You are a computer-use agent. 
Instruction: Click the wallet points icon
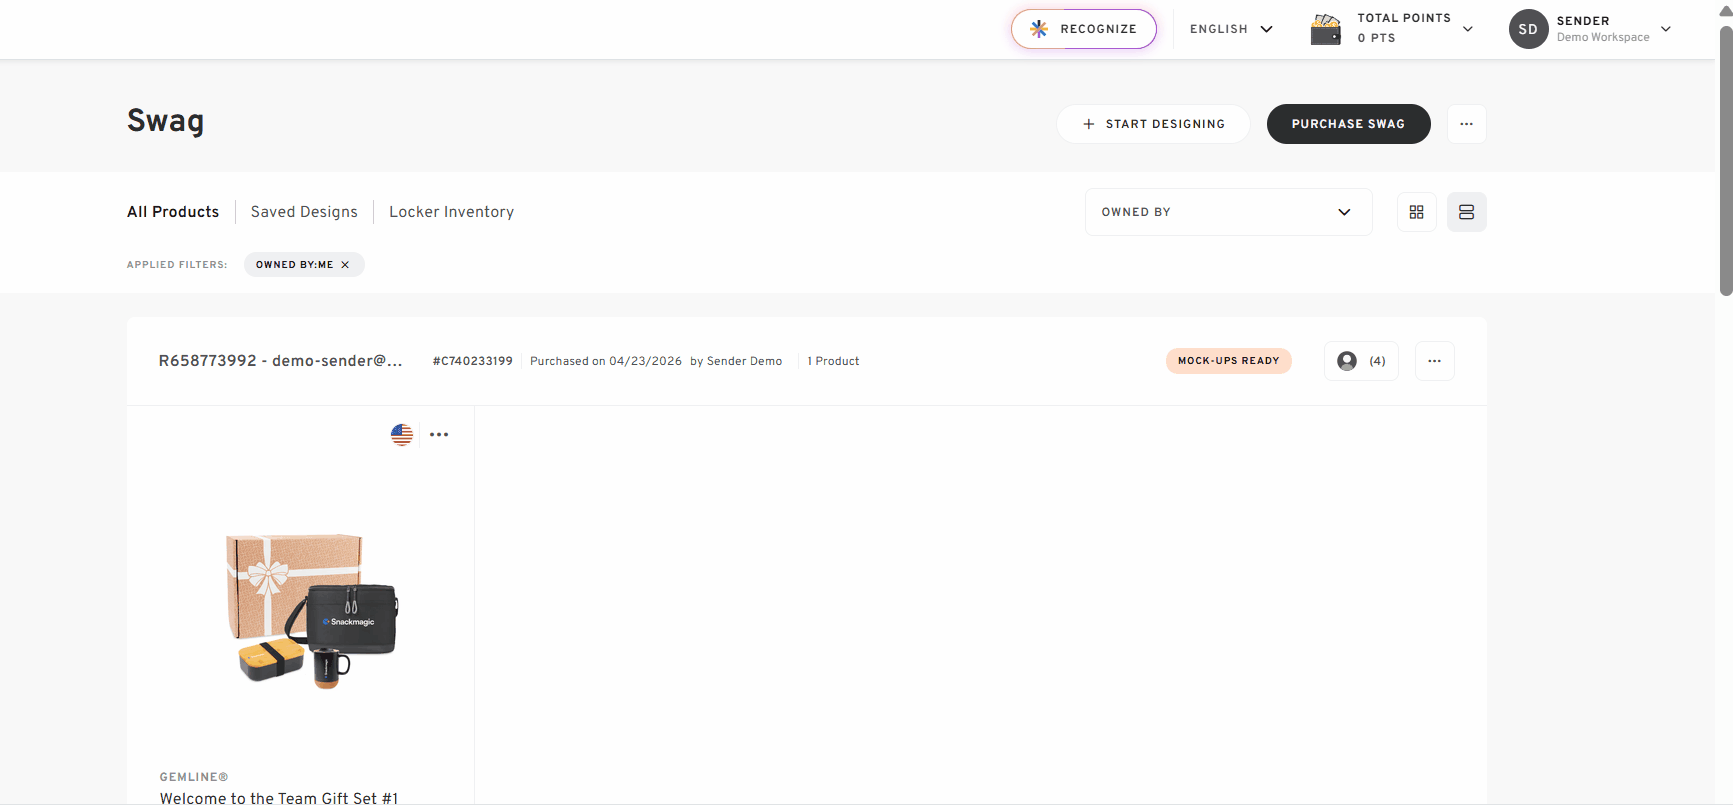[x=1326, y=29]
